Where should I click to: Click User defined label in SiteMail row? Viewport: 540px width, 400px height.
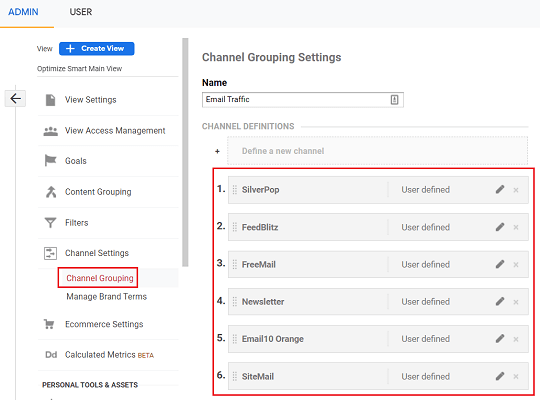(x=426, y=377)
